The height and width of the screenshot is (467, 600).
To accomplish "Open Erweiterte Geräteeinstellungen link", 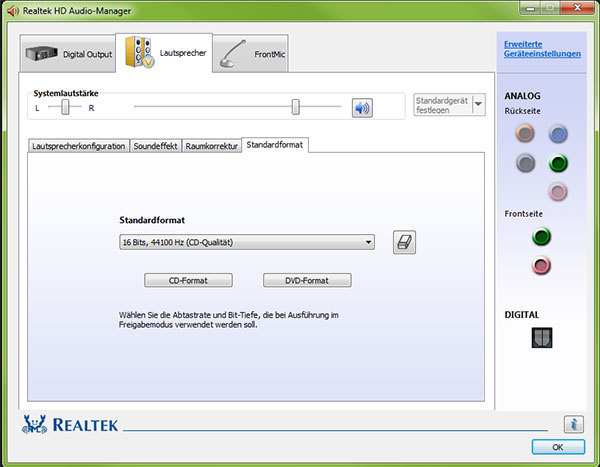I will tap(542, 49).
